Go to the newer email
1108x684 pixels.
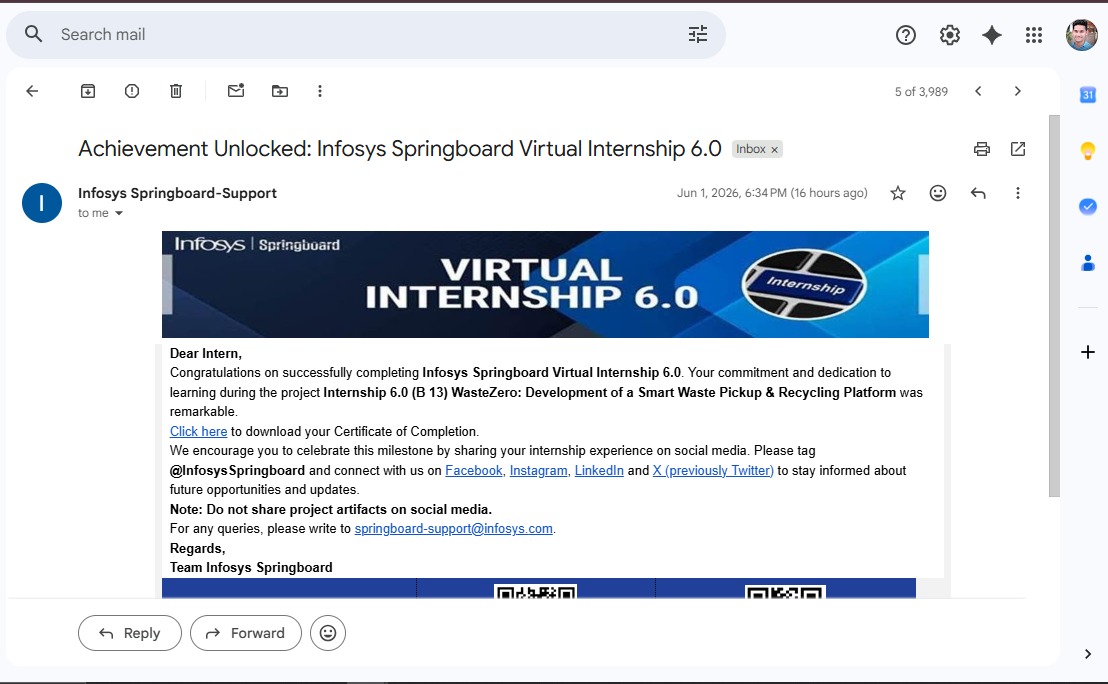pos(978,91)
